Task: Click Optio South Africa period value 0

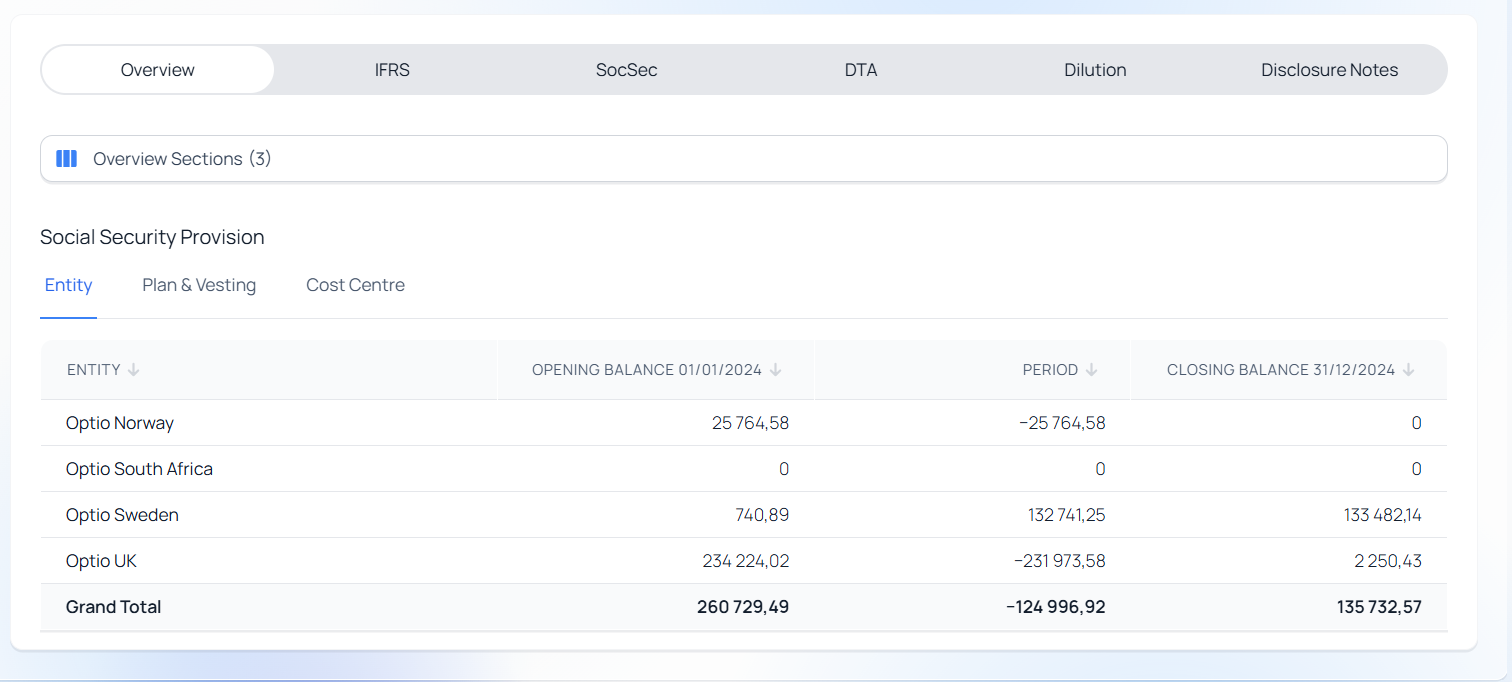Action: 1100,469
